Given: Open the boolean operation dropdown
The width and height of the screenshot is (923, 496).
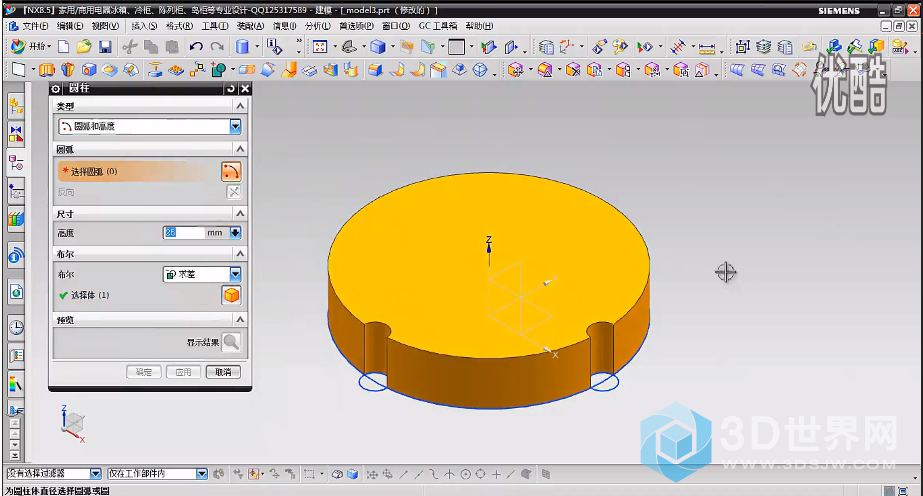Looking at the screenshot, I should 235,274.
